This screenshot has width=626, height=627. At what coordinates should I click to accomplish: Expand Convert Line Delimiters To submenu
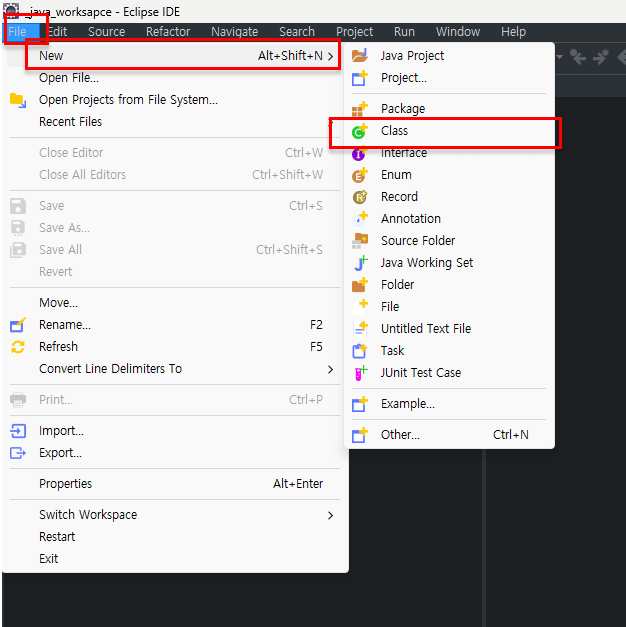click(x=330, y=369)
